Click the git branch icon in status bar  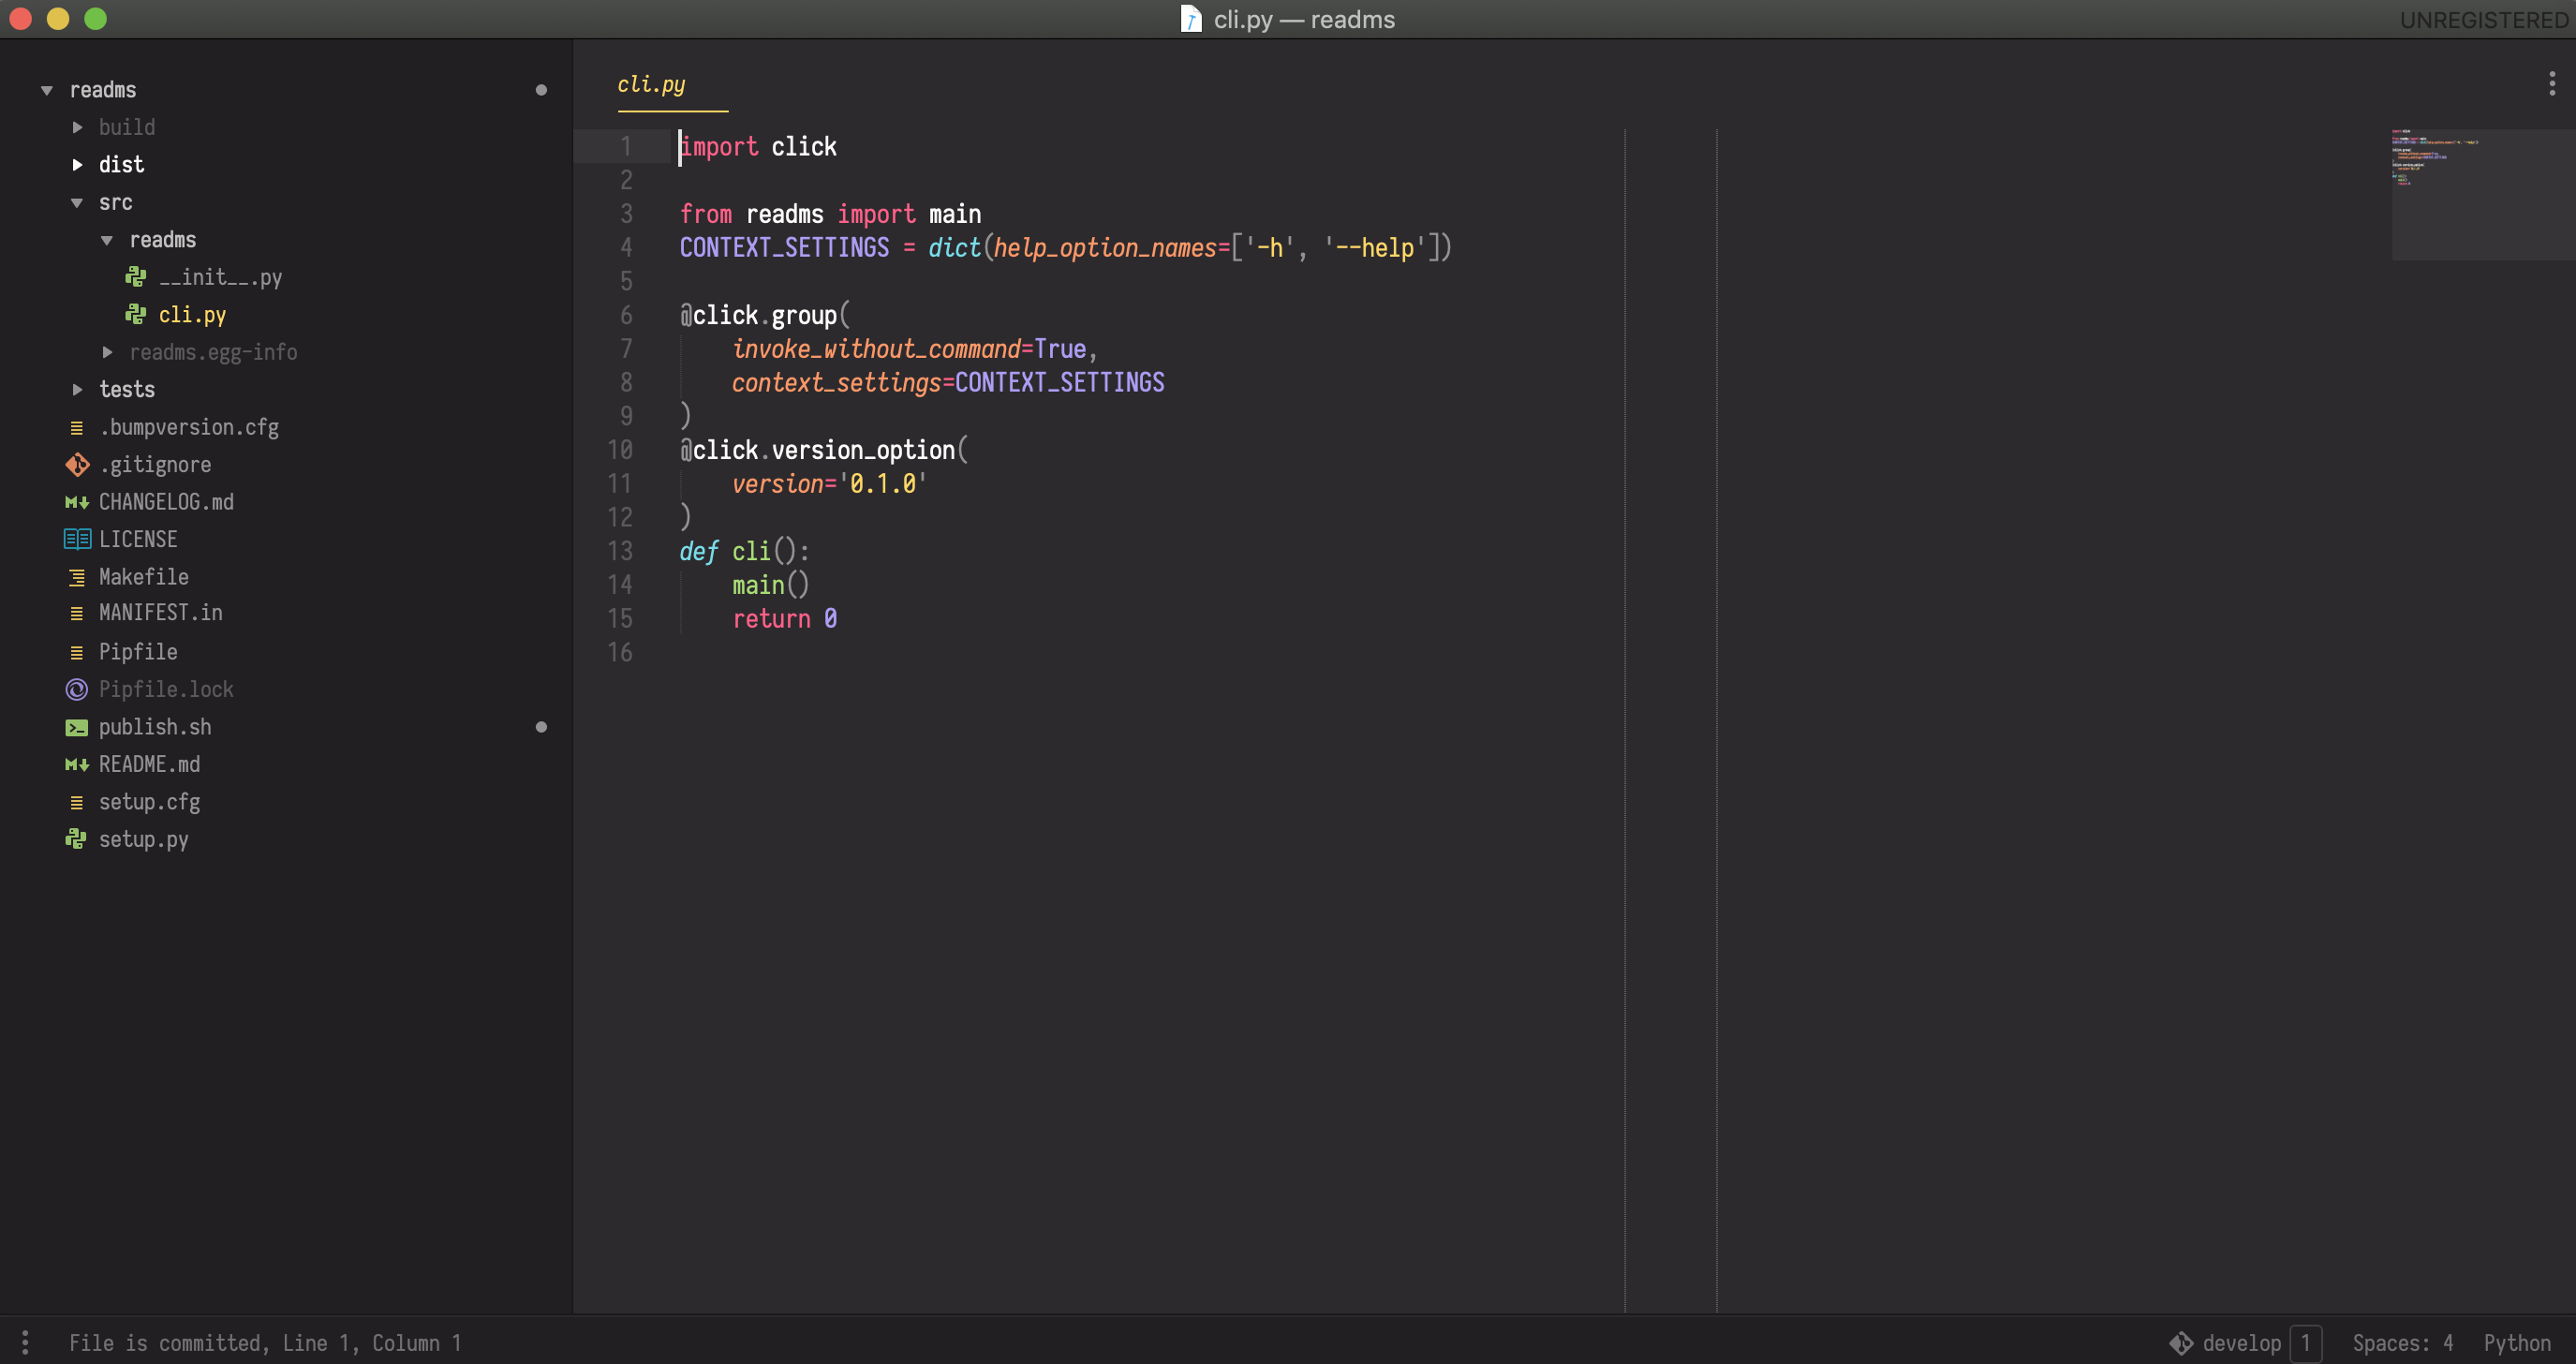point(2181,1343)
